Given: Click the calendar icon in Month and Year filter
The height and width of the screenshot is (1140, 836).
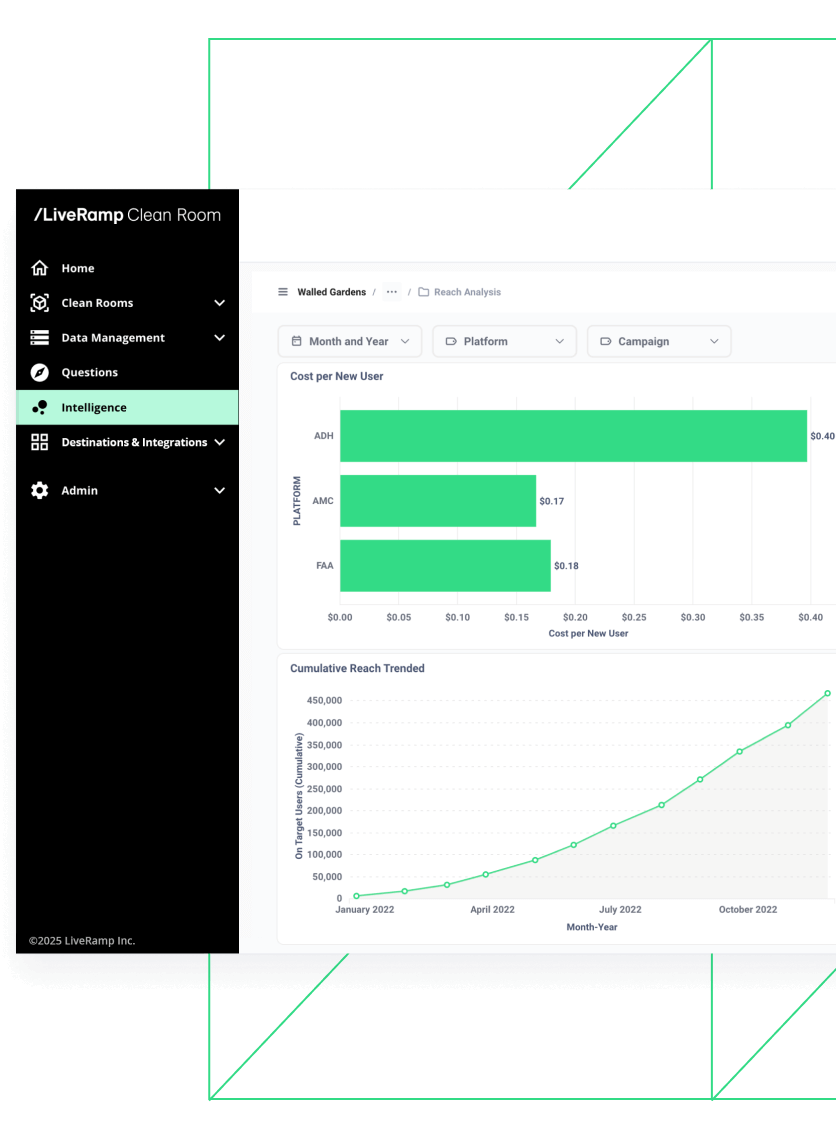Looking at the screenshot, I should coord(297,341).
